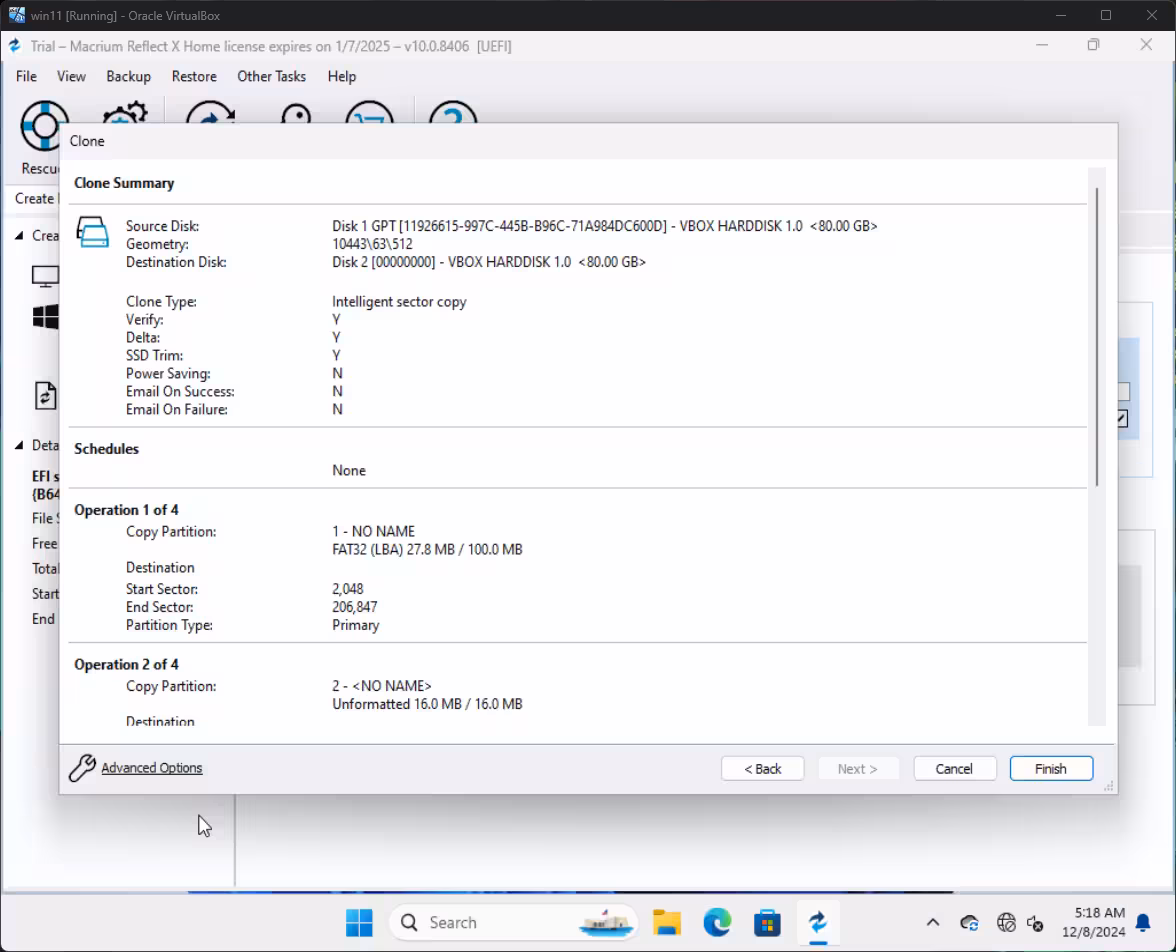Click 'Unformatted 16.0 MB / 16.0 MB' text
Image resolution: width=1176 pixels, height=952 pixels.
pyautogui.click(x=428, y=704)
